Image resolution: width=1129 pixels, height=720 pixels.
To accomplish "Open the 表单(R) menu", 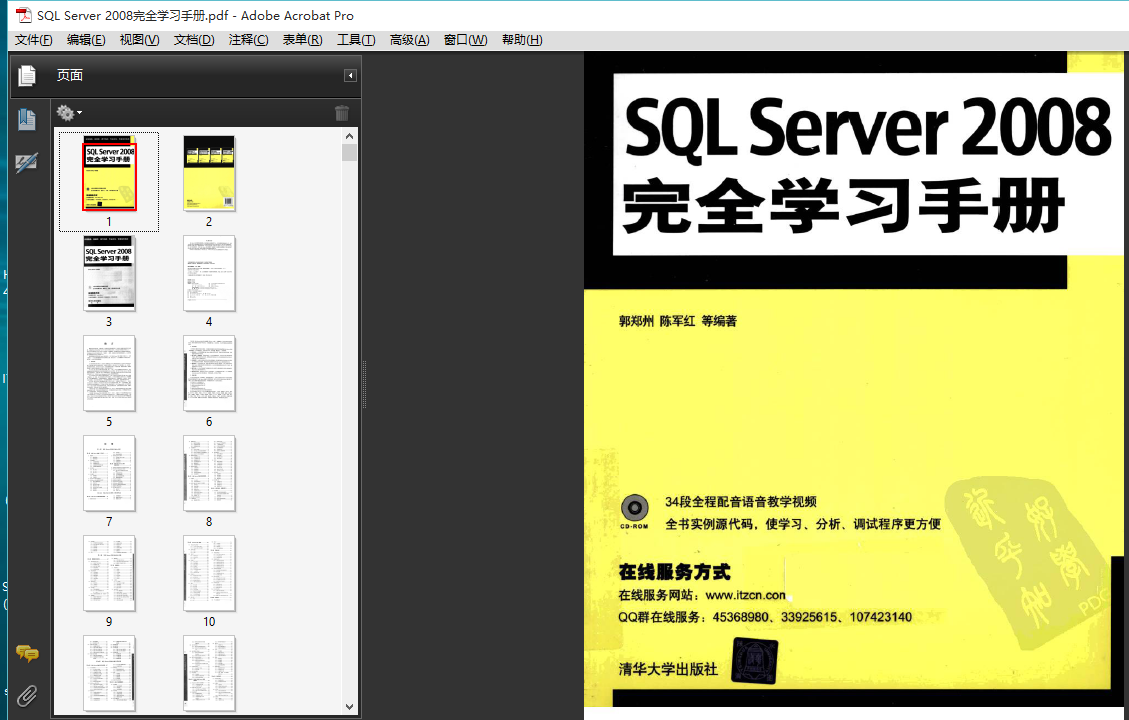I will [x=302, y=40].
